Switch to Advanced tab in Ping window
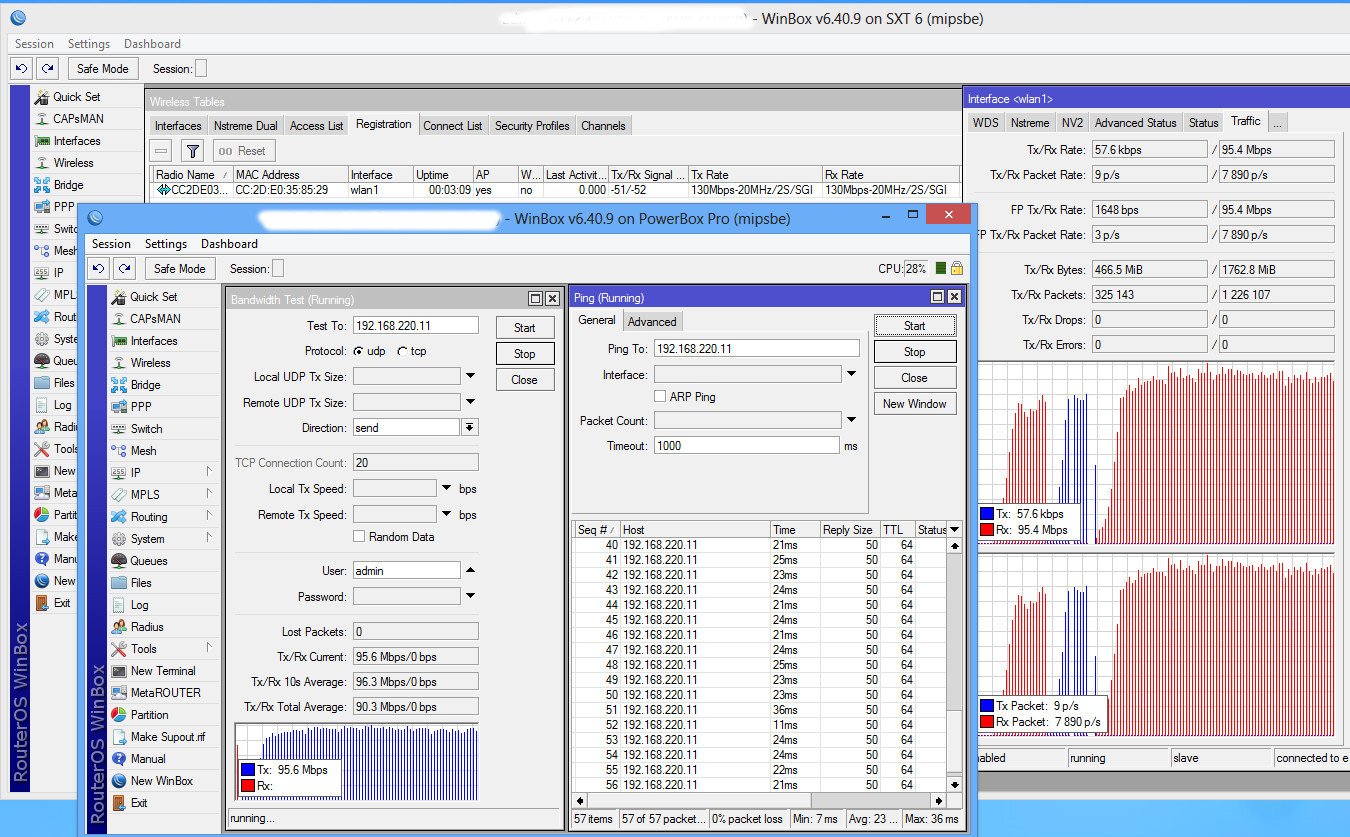 [652, 321]
